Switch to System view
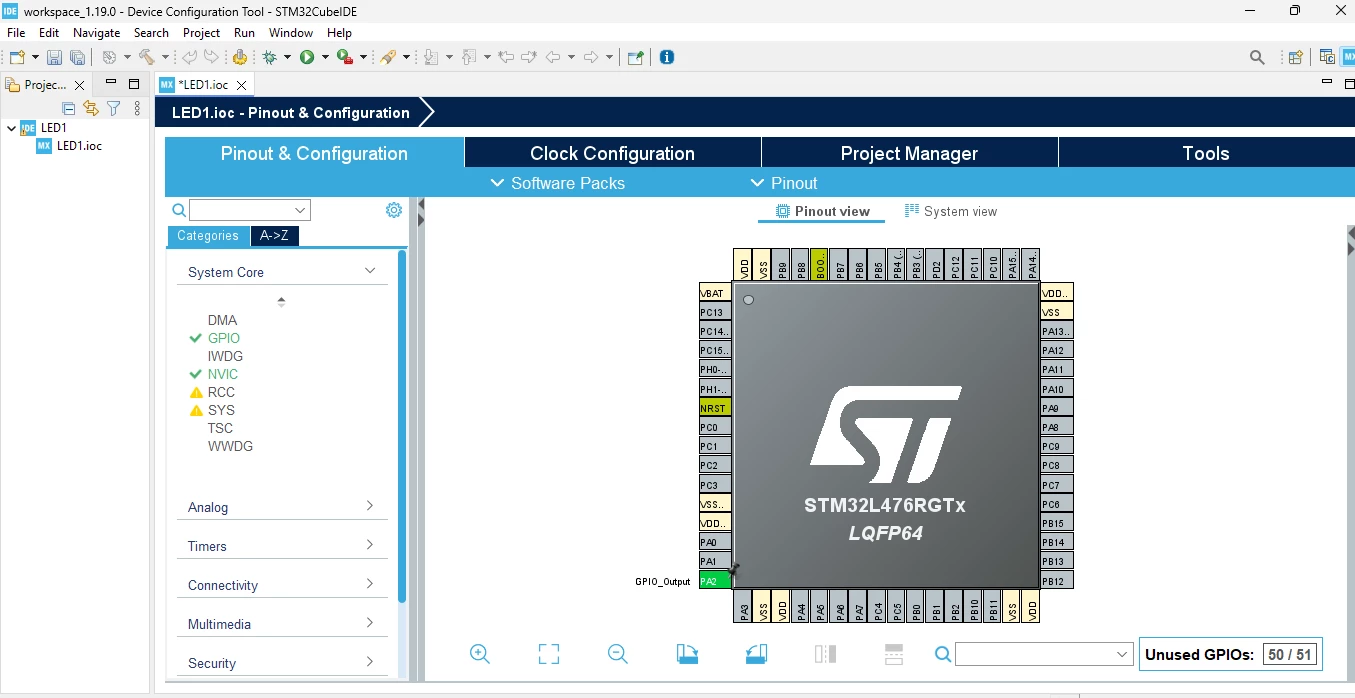This screenshot has height=698, width=1355. click(x=950, y=211)
